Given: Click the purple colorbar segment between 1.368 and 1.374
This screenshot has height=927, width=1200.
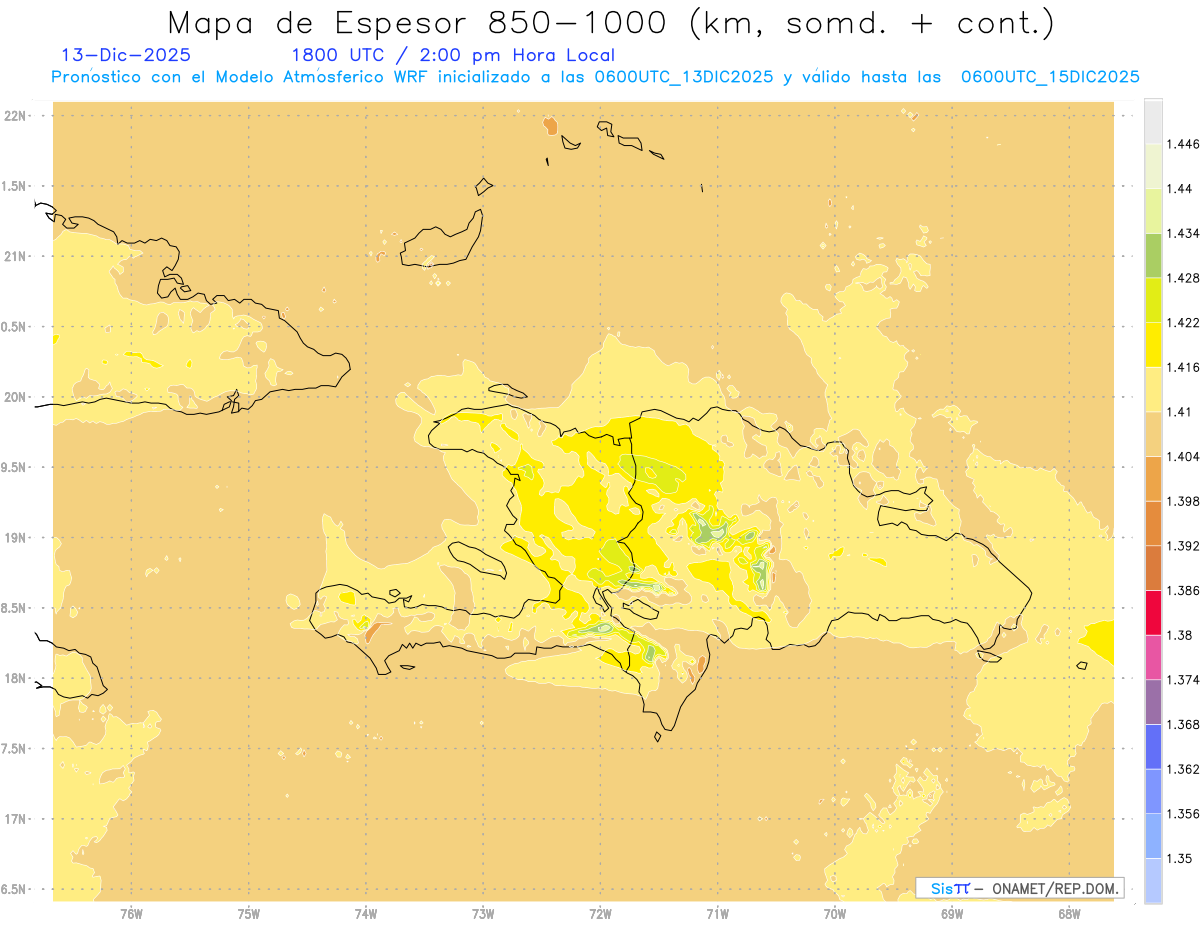Looking at the screenshot, I should pos(1153,701).
